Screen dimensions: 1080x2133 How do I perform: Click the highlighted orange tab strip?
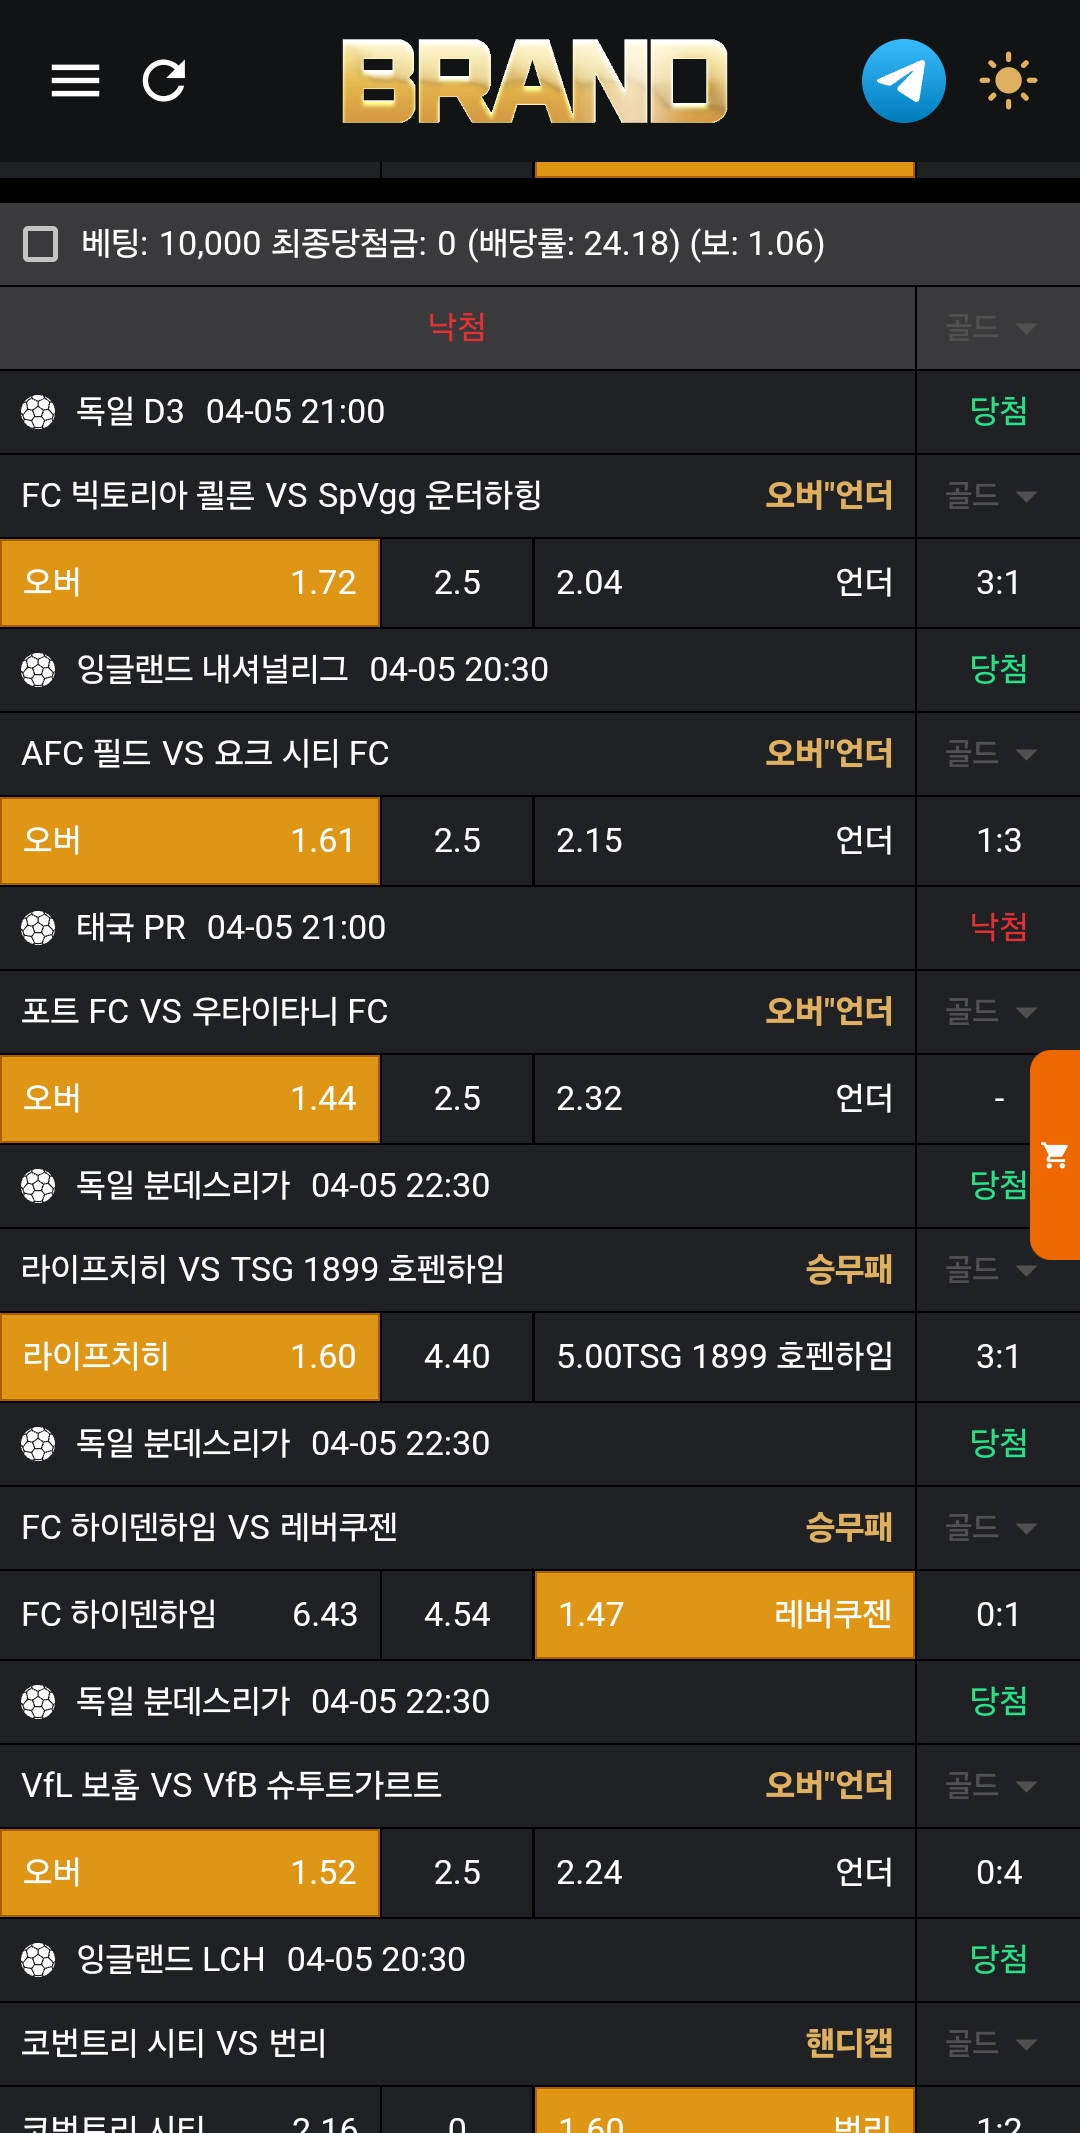click(724, 170)
